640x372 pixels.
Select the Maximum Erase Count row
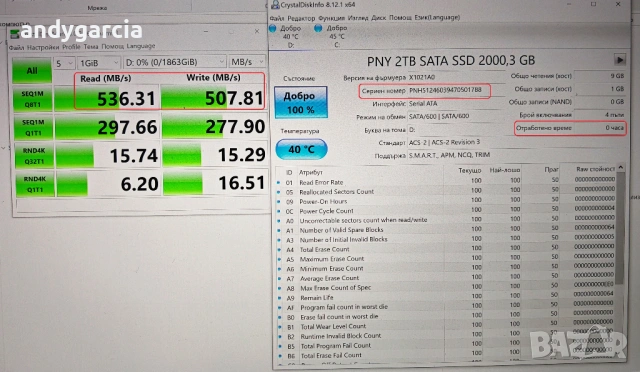pos(446,259)
